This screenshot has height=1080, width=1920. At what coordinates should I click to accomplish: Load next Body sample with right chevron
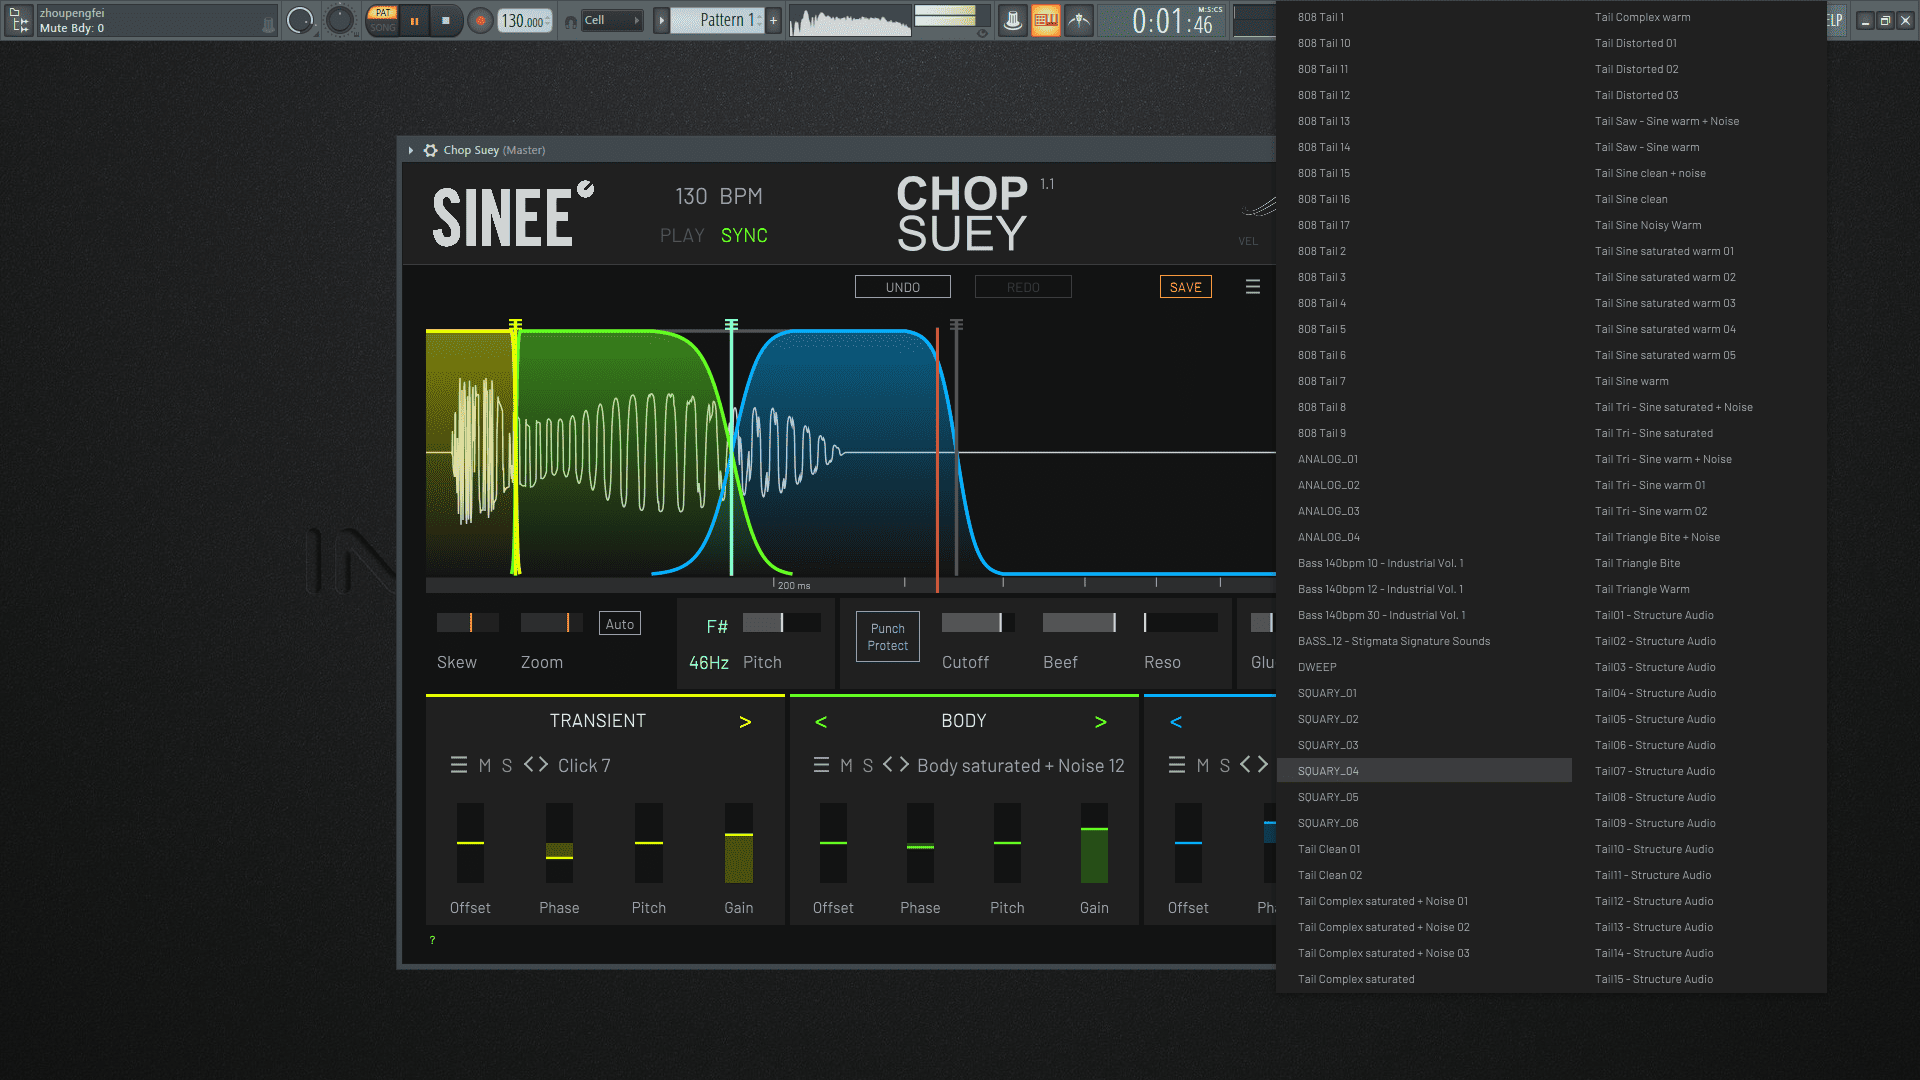click(x=903, y=765)
